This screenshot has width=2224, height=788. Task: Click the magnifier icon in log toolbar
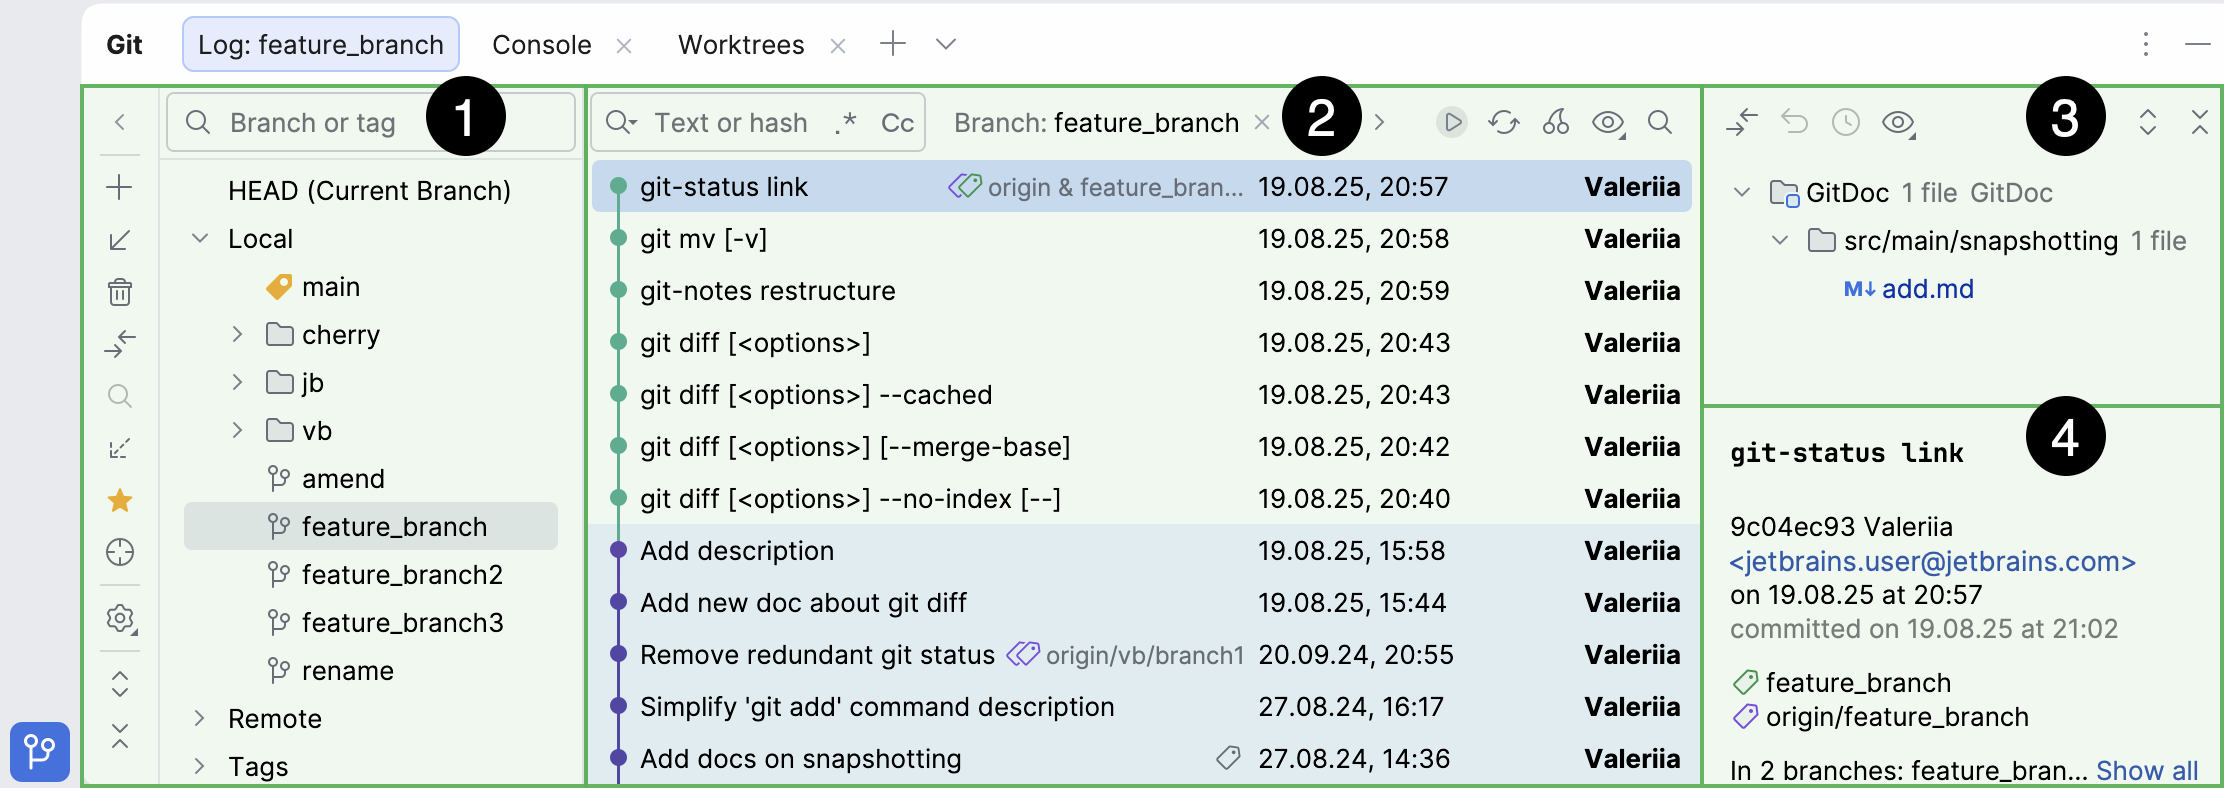click(x=1660, y=122)
